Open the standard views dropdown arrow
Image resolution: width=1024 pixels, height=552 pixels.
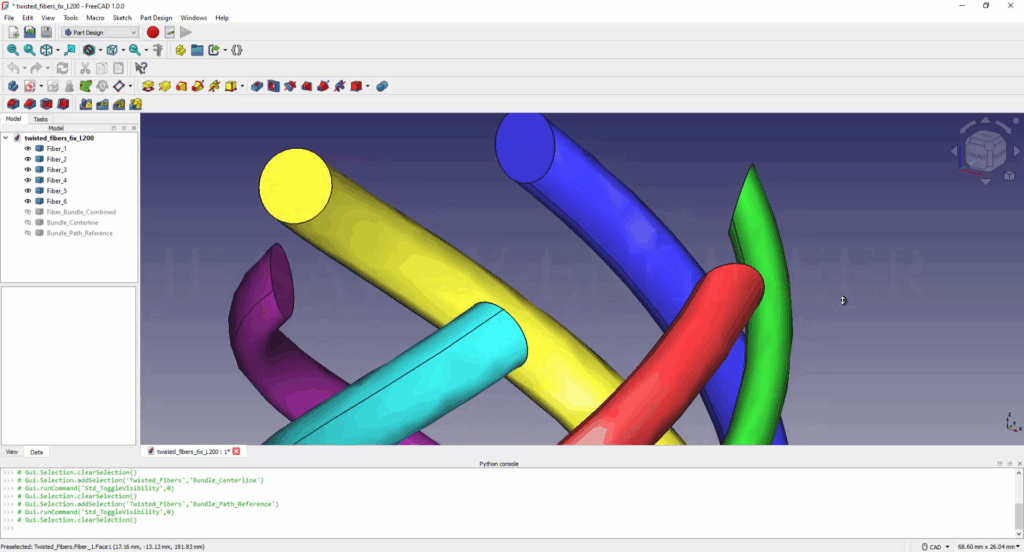(x=57, y=50)
